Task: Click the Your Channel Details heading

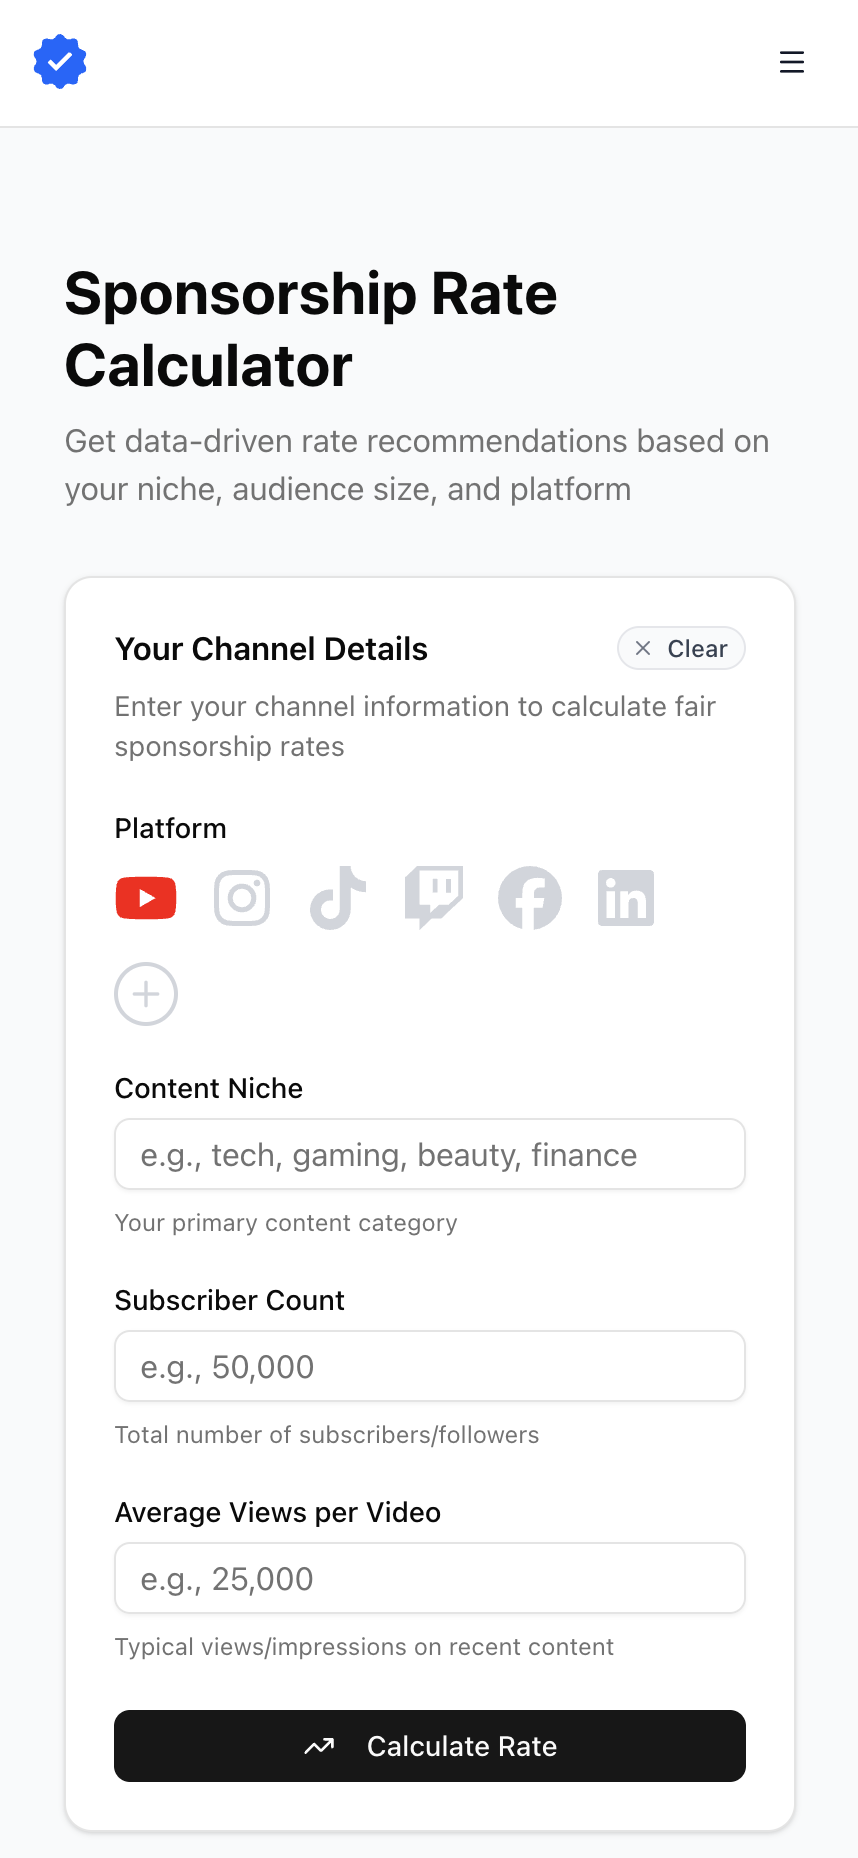Action: [x=271, y=649]
